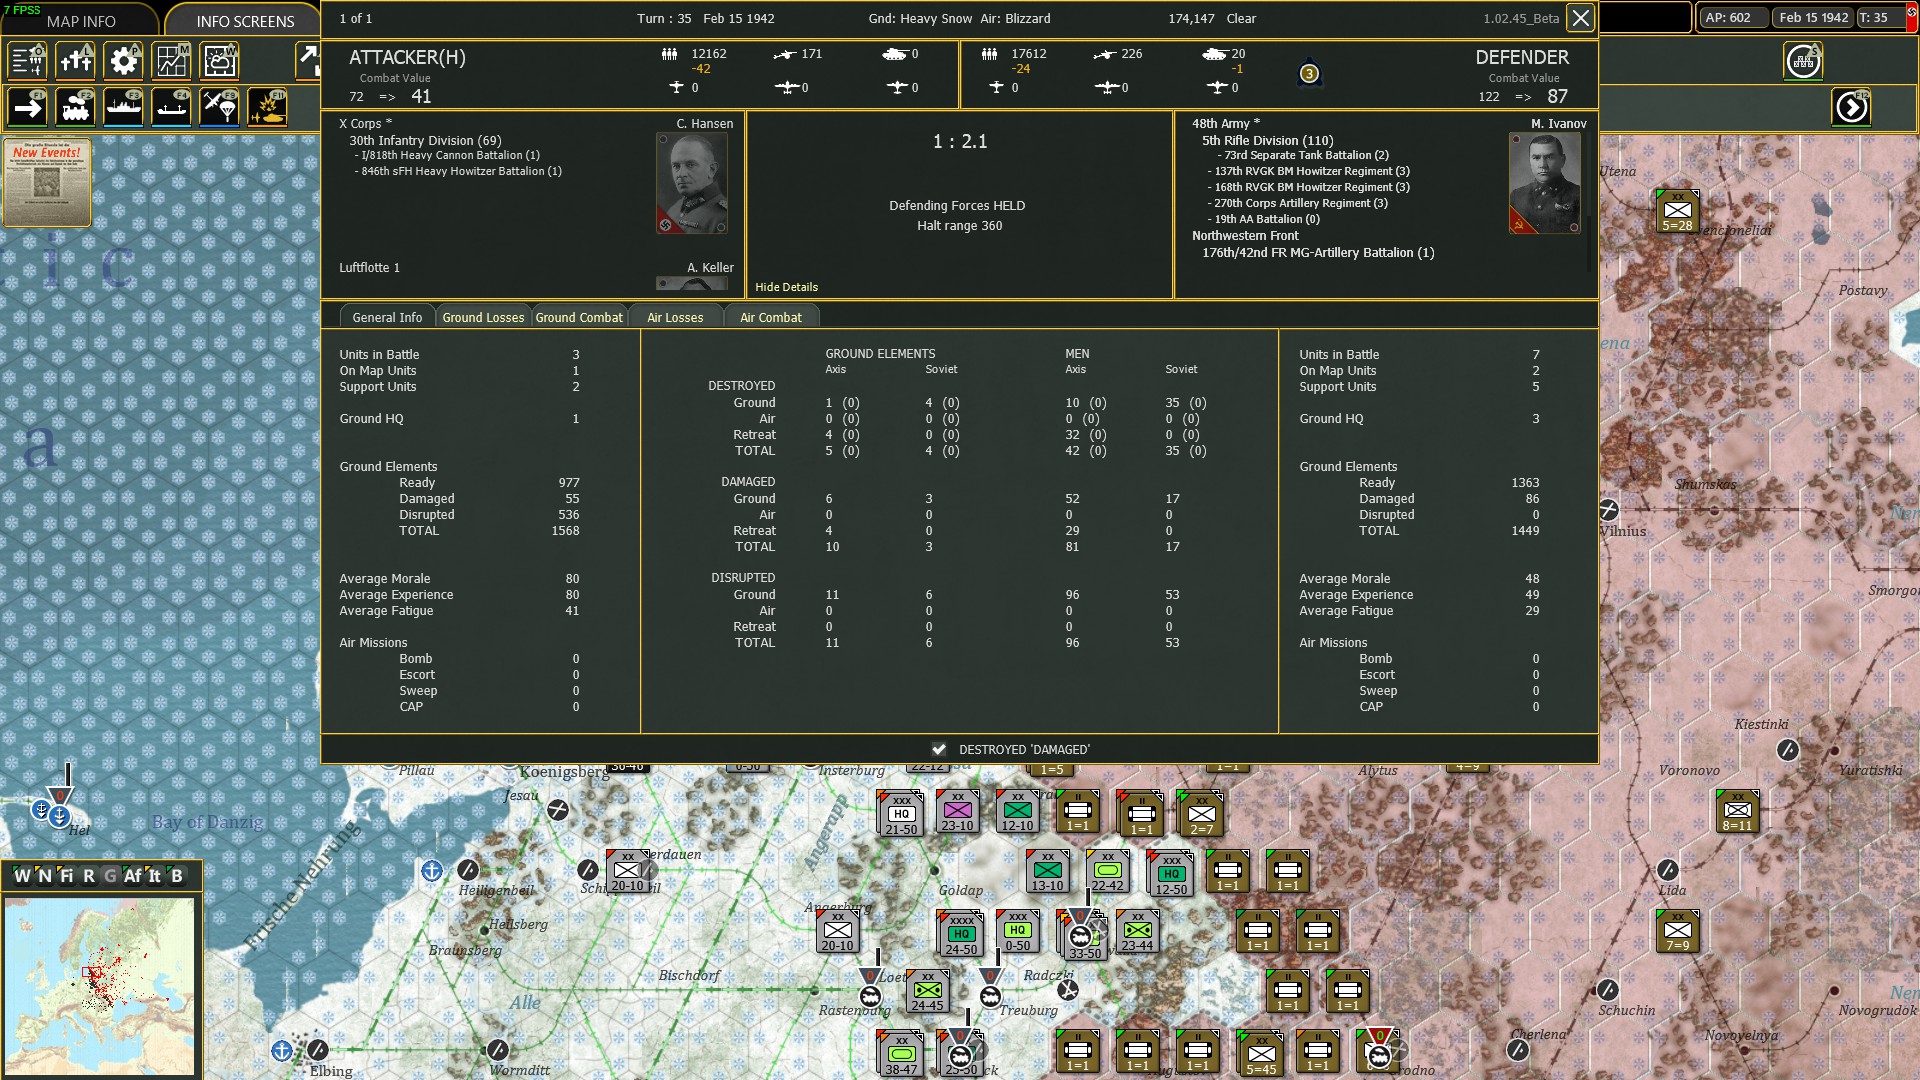
Task: Select the 7=9 Soviet unit near Lida
Action: (1678, 931)
